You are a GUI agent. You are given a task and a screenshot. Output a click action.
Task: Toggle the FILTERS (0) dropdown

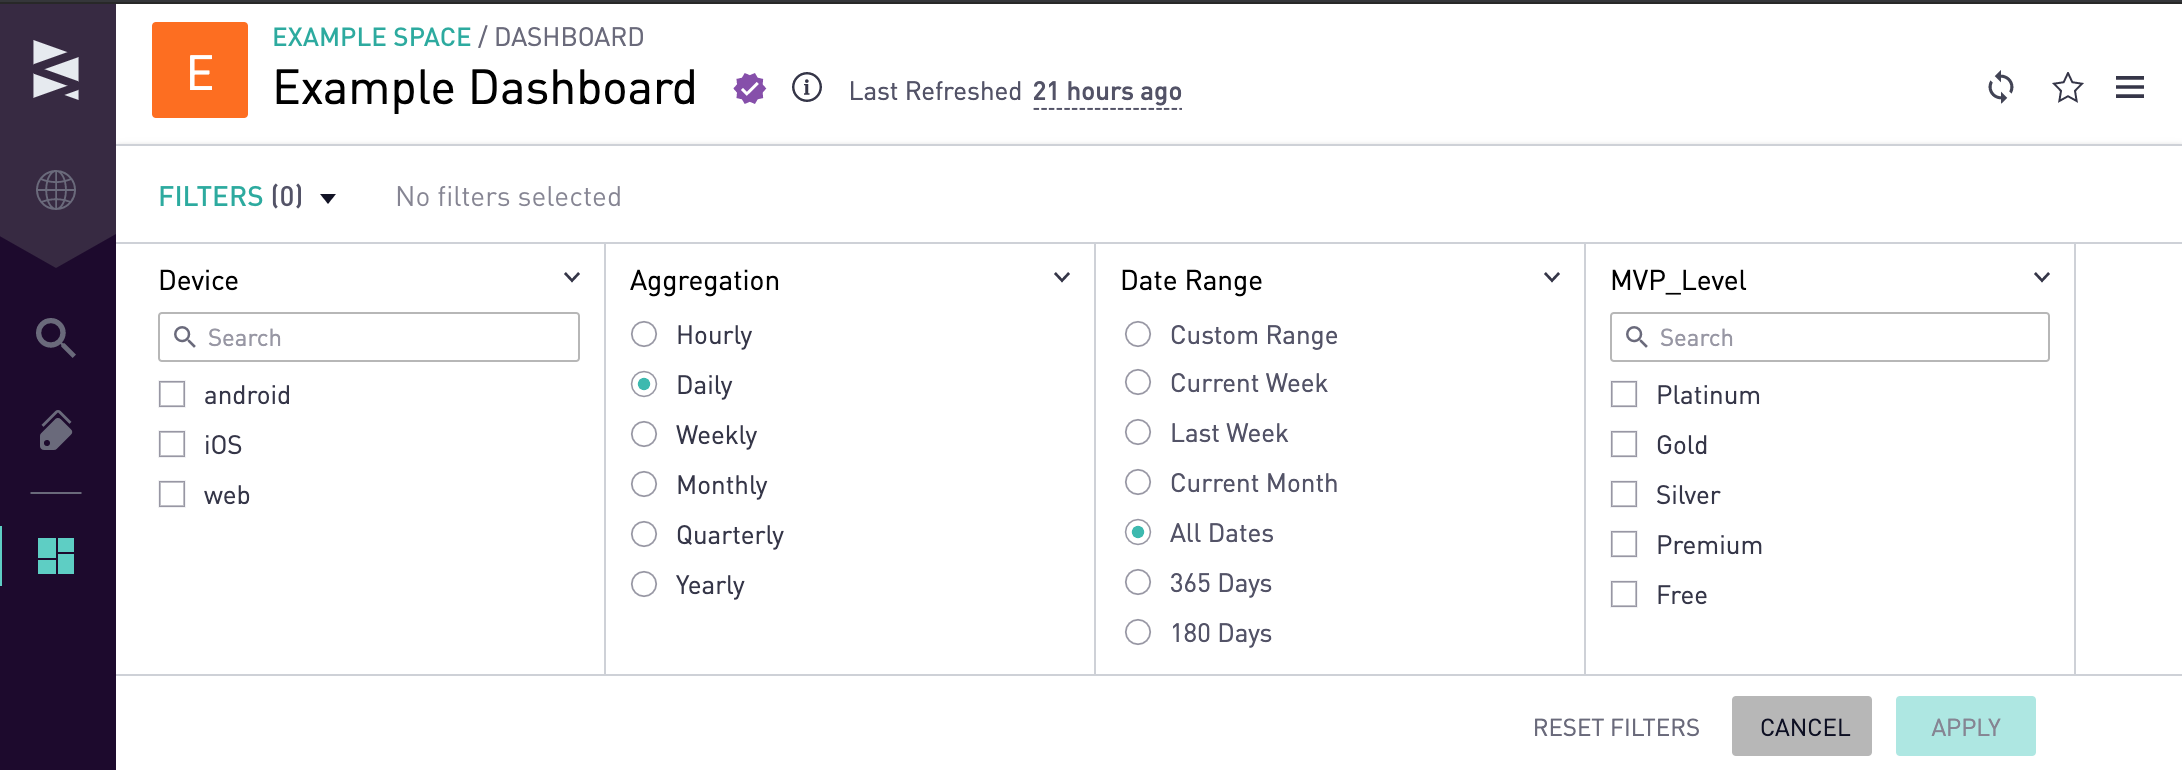pos(247,196)
